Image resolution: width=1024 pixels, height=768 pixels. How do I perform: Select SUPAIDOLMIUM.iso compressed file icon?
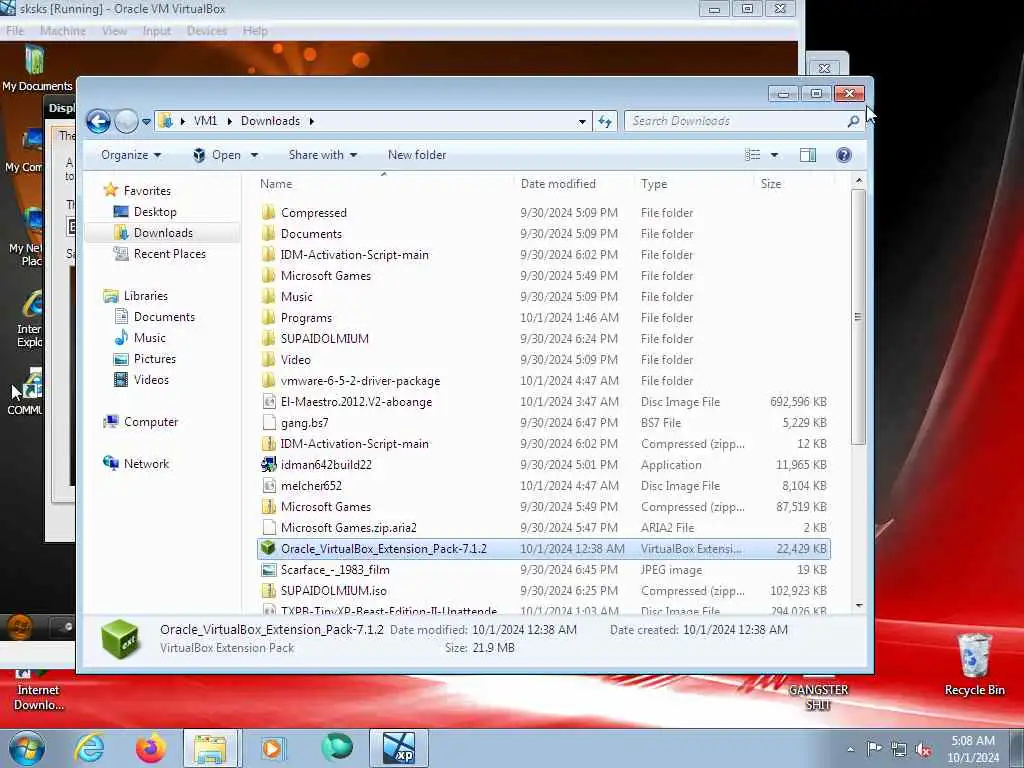click(x=268, y=590)
